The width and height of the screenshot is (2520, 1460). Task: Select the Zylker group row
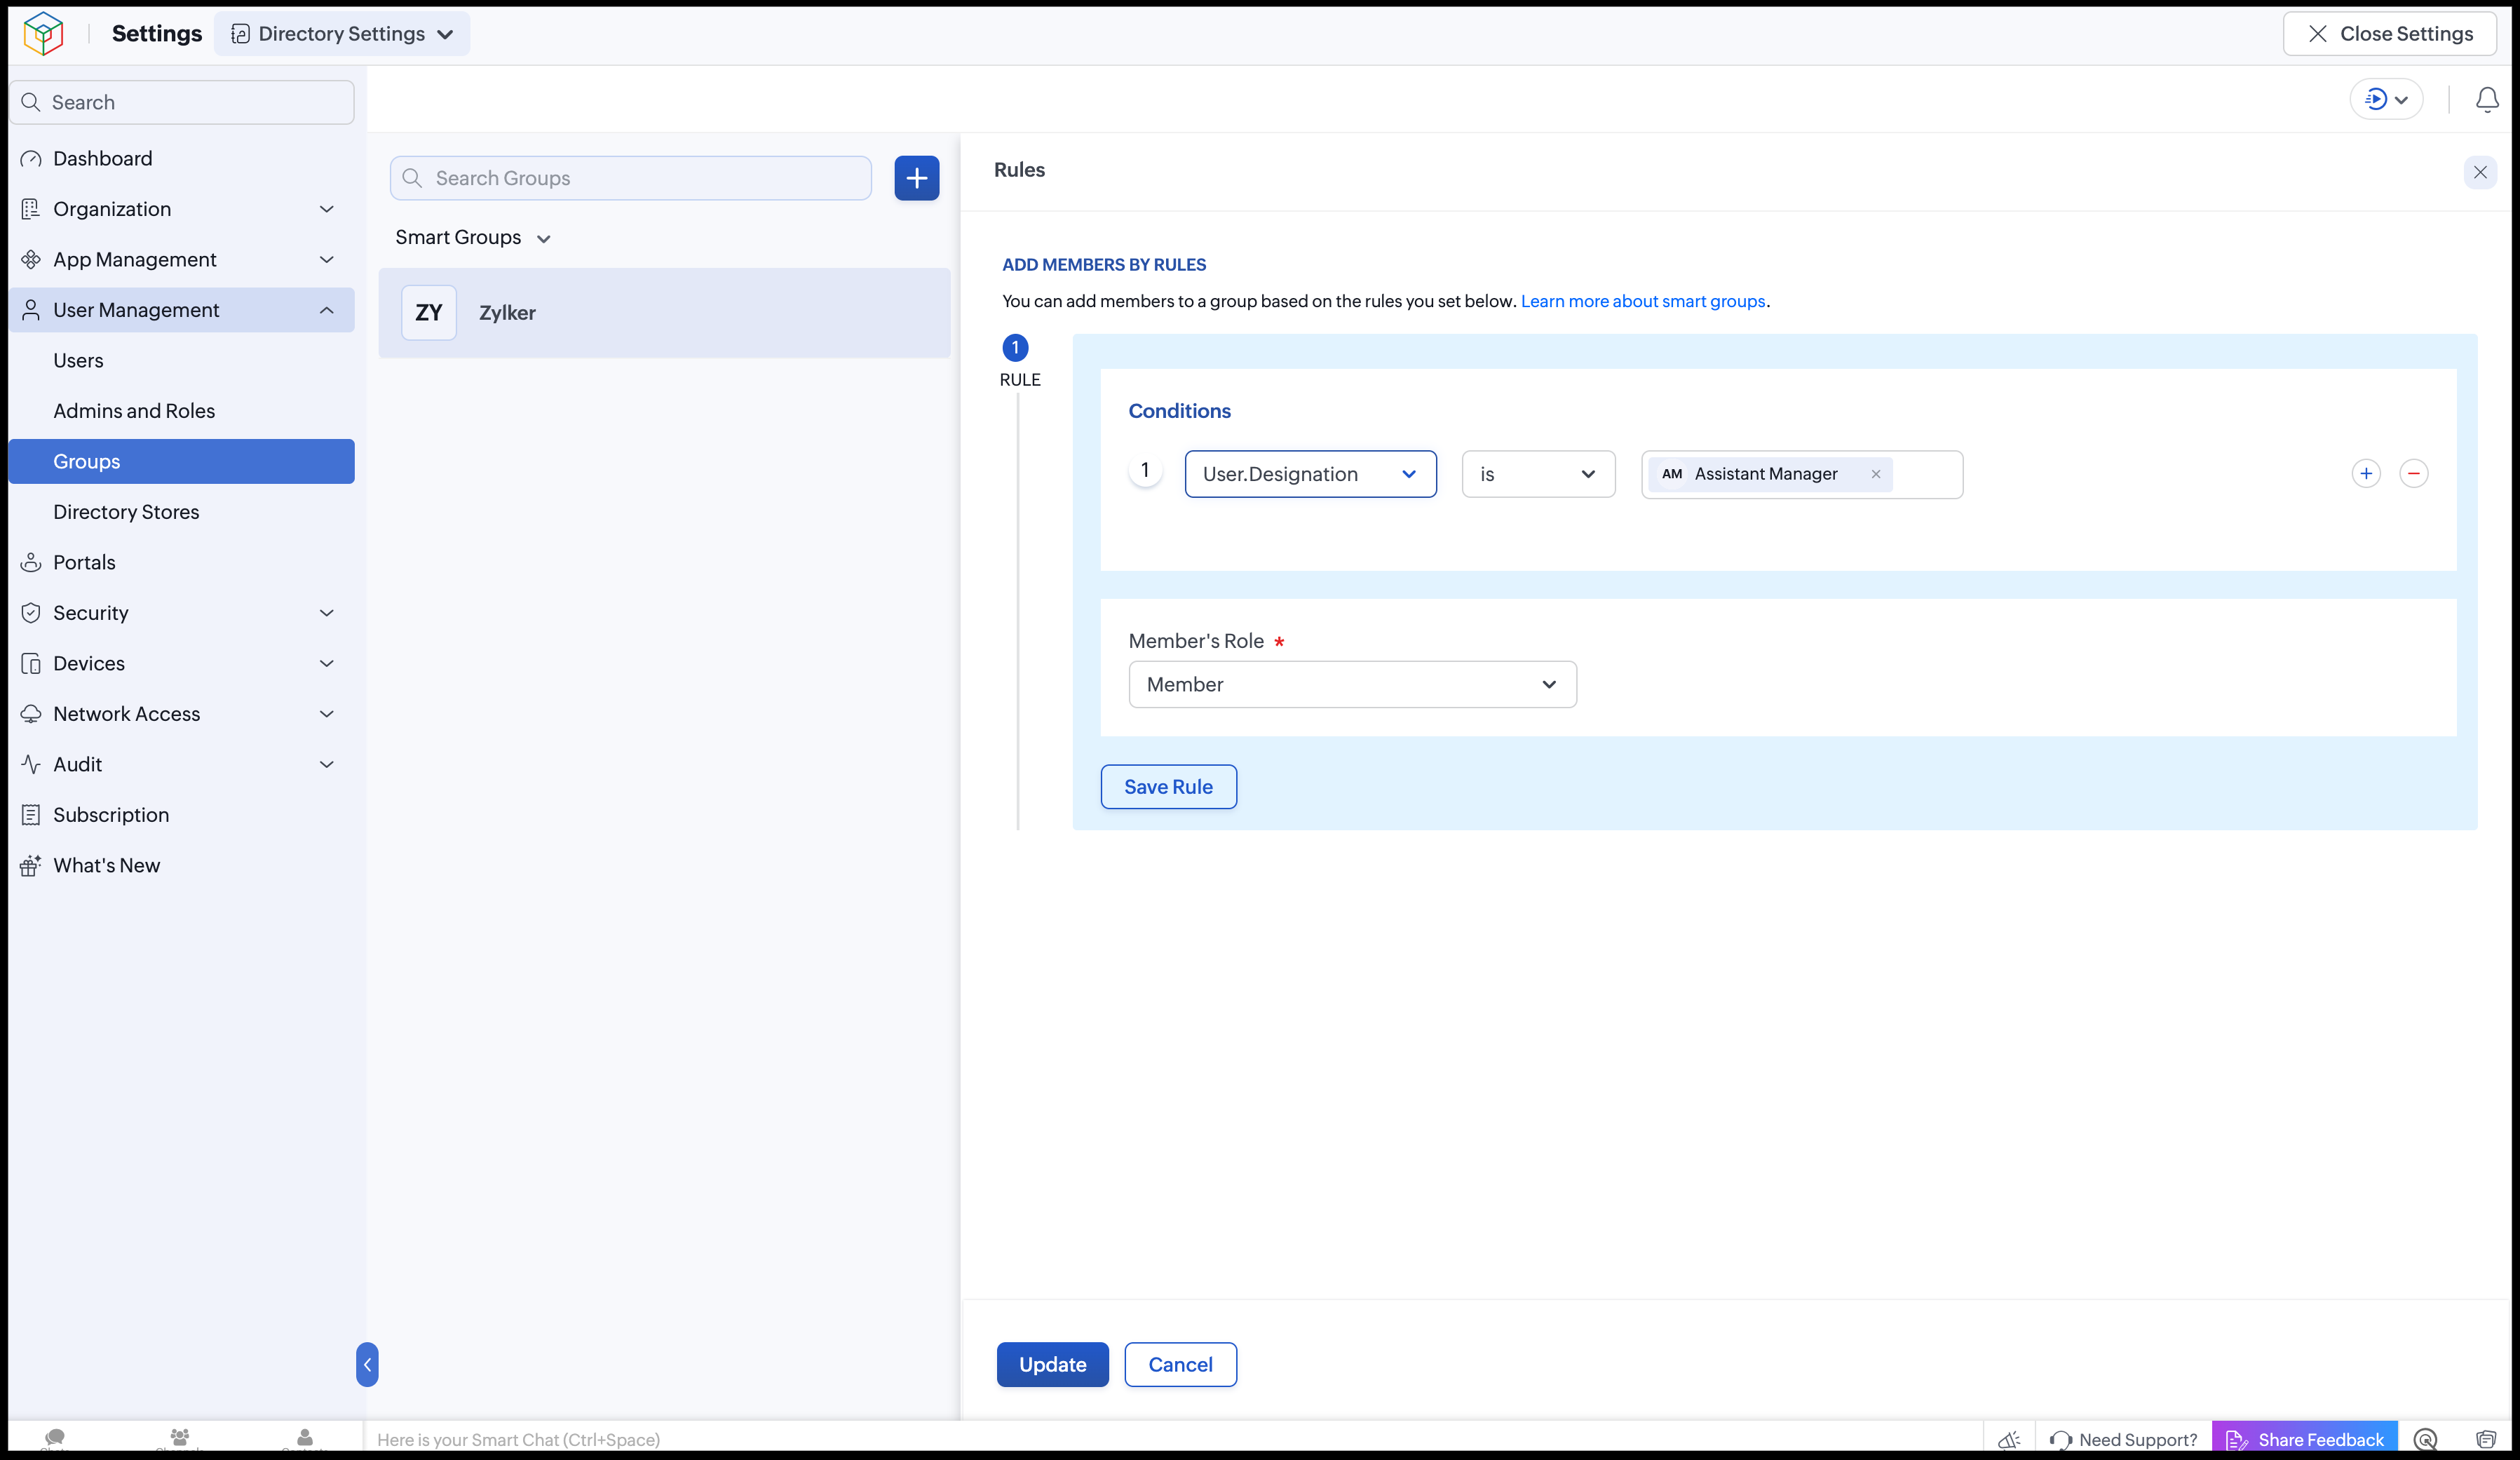664,313
